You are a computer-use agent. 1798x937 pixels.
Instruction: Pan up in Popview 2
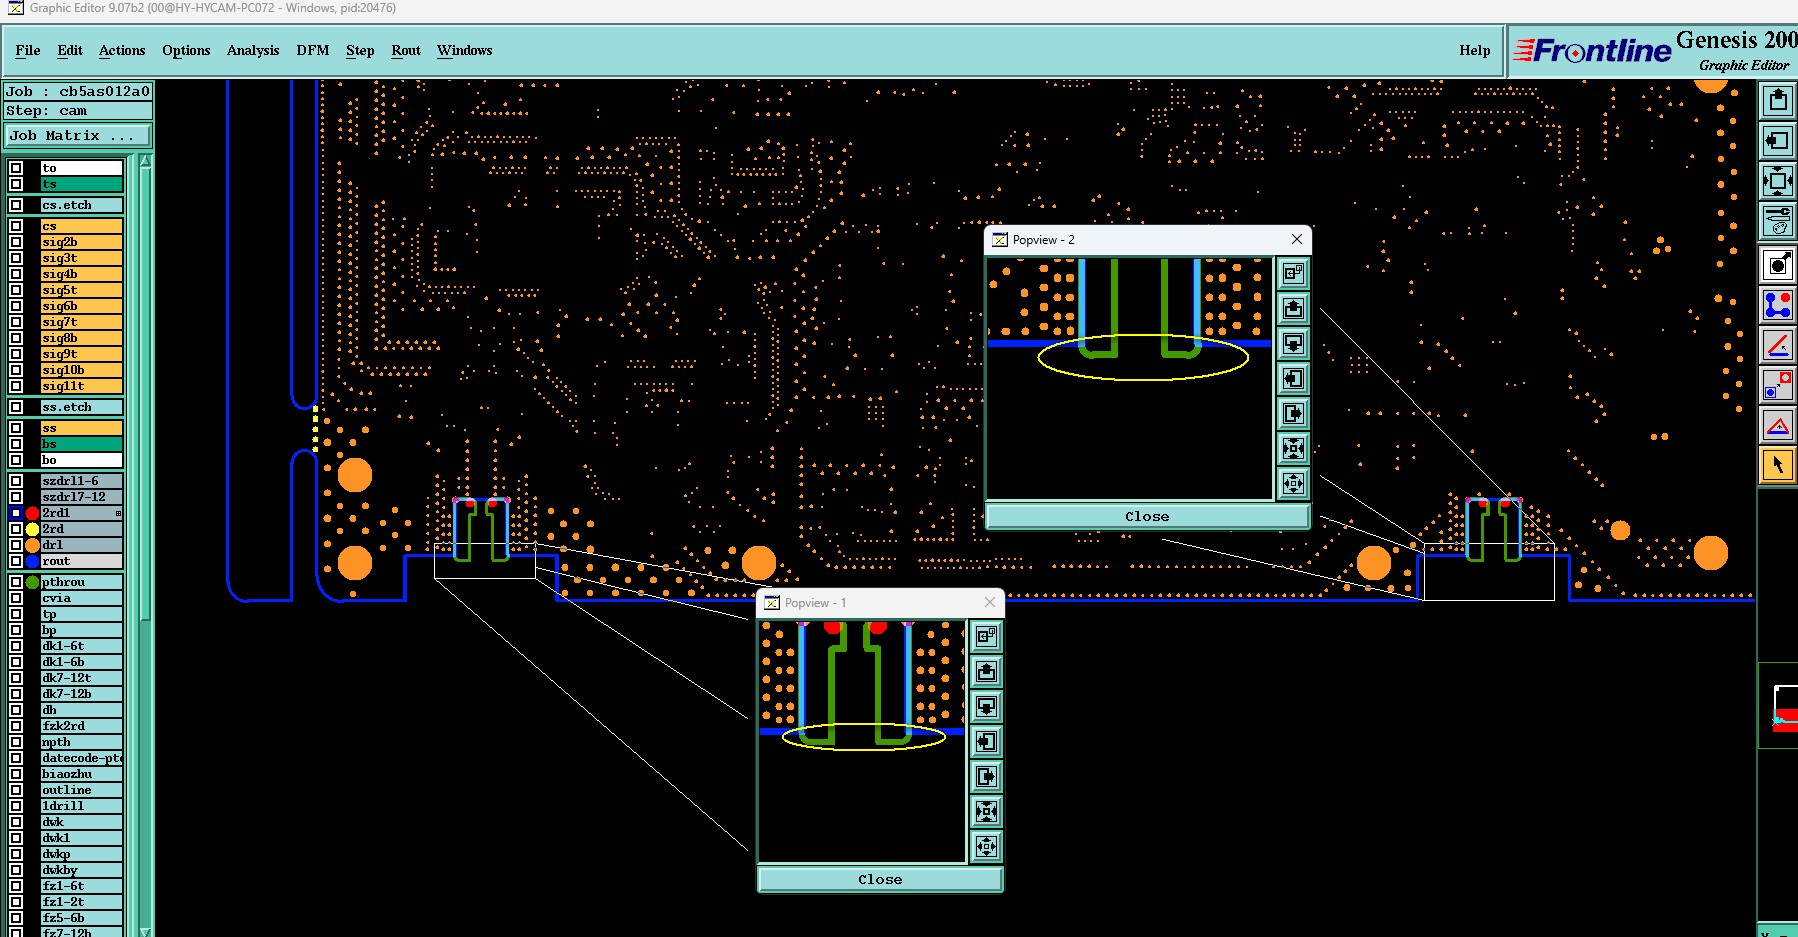coord(1293,308)
